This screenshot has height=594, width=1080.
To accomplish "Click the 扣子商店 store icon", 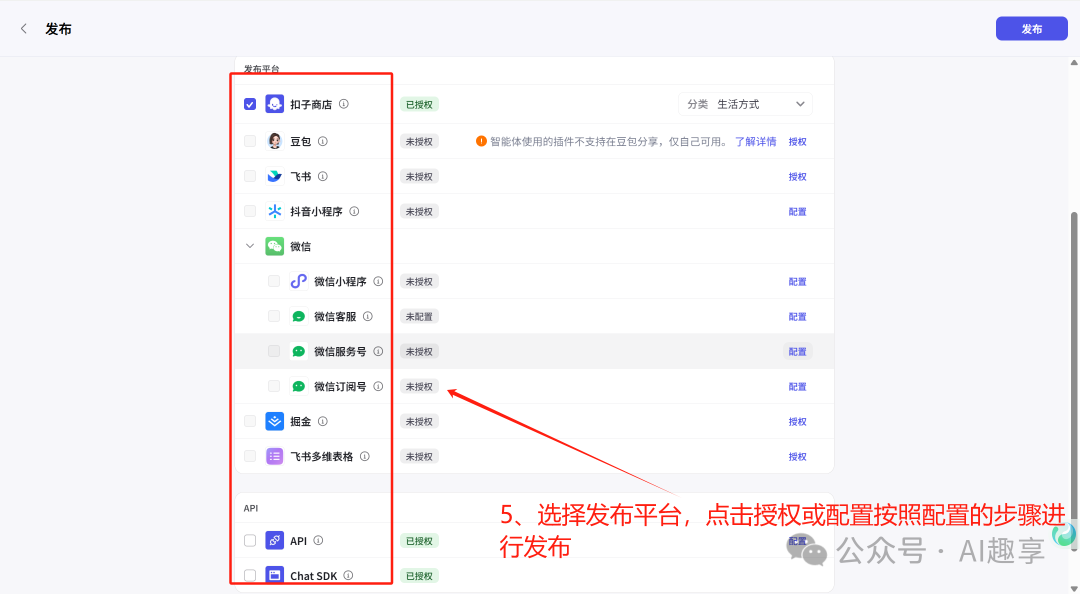I will click(275, 104).
